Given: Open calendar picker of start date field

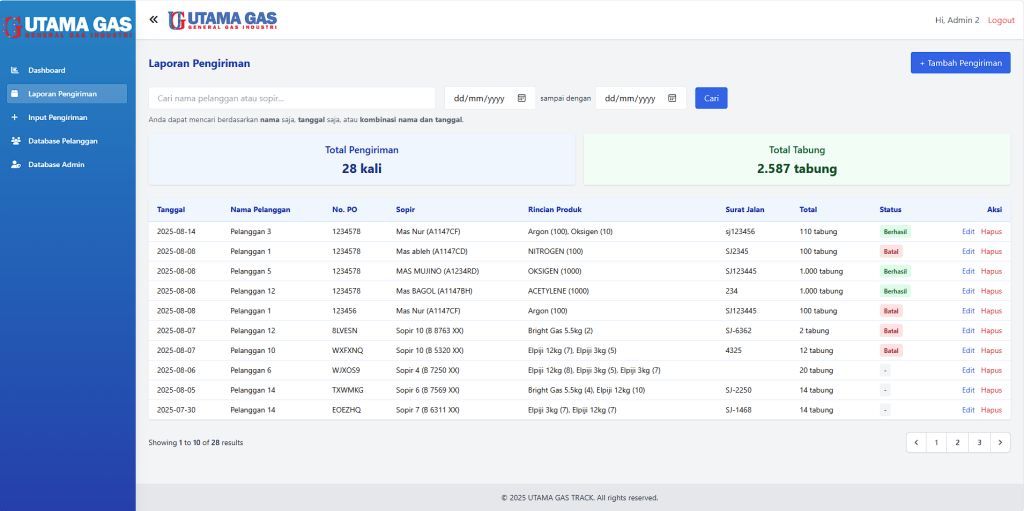Looking at the screenshot, I should [522, 98].
